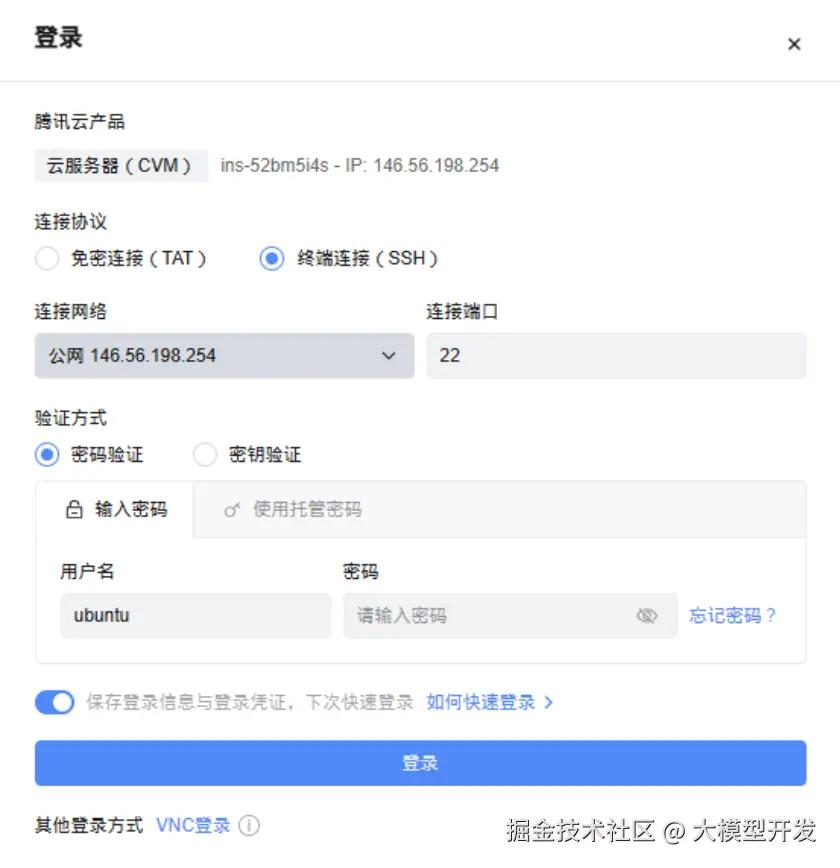
Task: Select 免密连接 (TAT) radio button
Action: (x=47, y=259)
